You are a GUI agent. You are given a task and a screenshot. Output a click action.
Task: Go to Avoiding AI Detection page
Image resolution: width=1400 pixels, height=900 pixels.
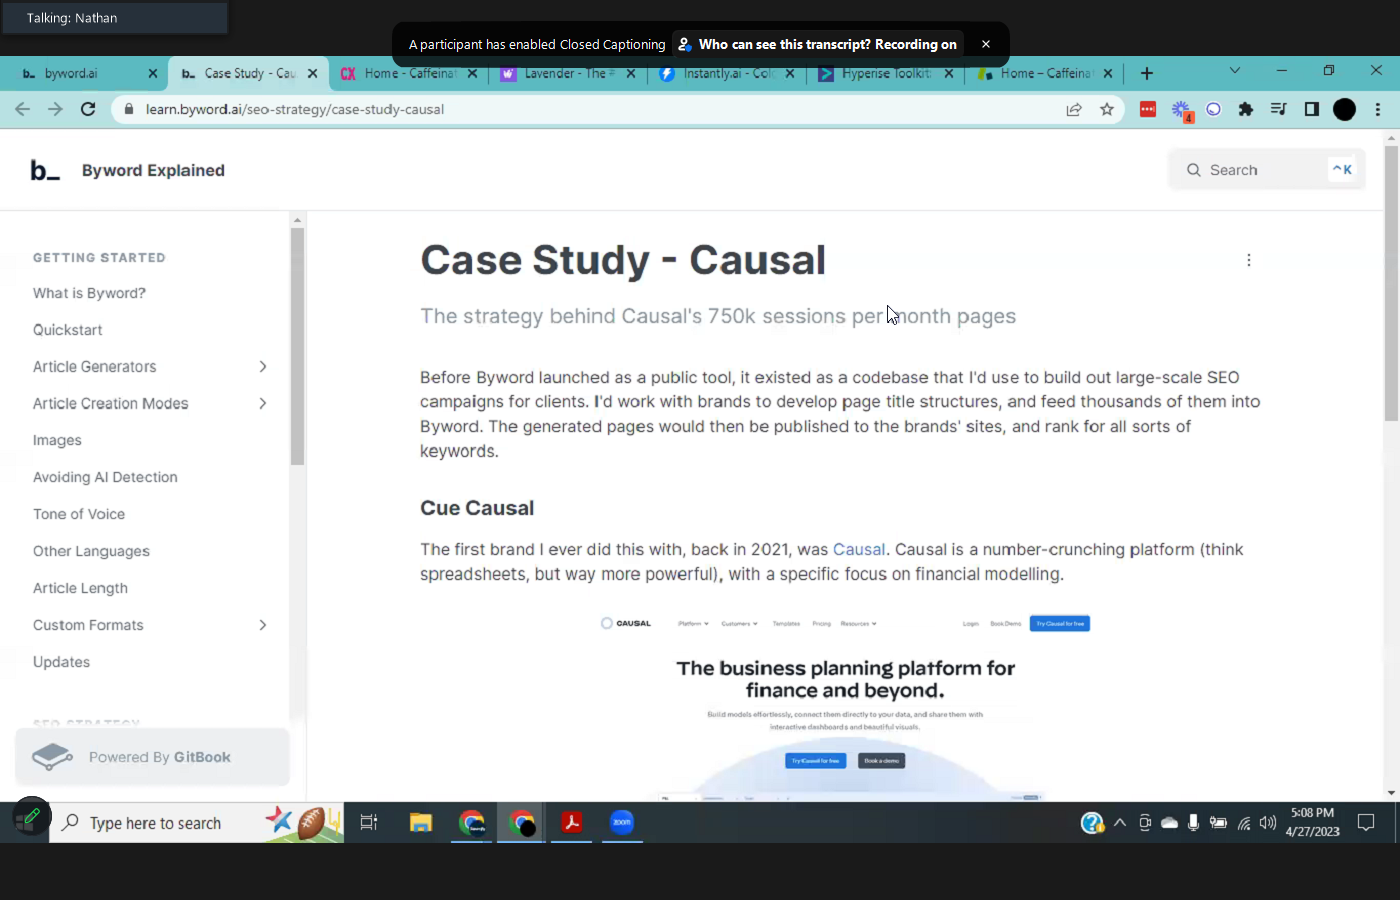(x=105, y=477)
